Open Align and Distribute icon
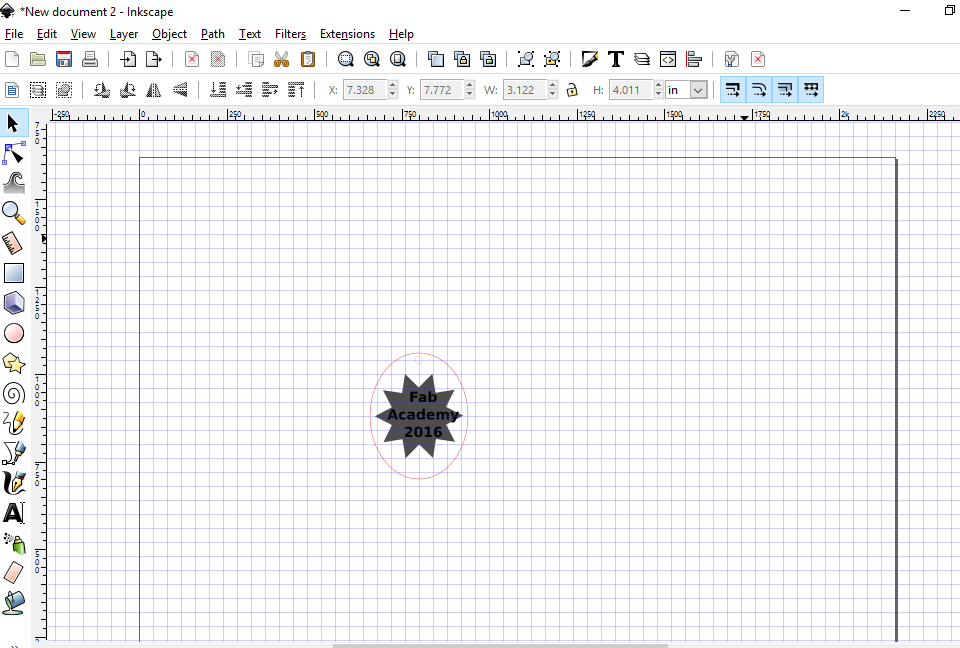The width and height of the screenshot is (960, 648). tap(694, 59)
